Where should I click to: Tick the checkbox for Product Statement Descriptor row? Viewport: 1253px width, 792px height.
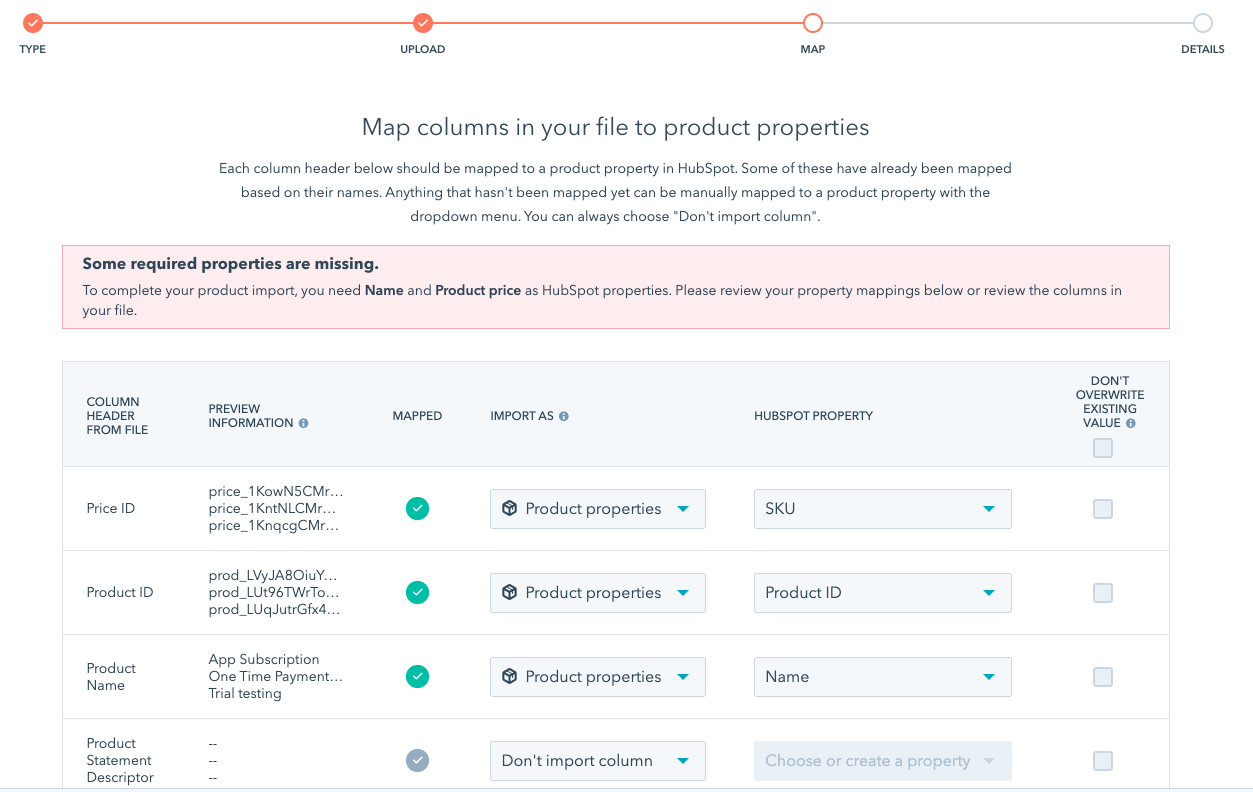click(x=1102, y=761)
